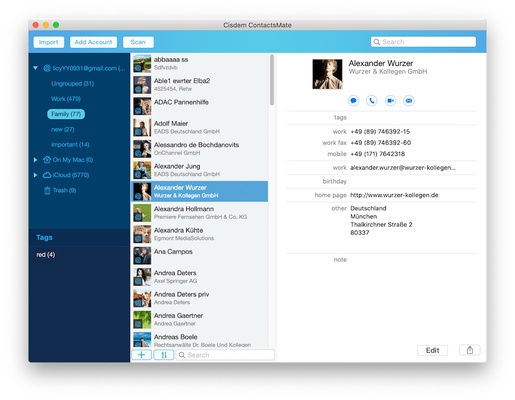Click the share icon next to Edit

[x=470, y=350]
